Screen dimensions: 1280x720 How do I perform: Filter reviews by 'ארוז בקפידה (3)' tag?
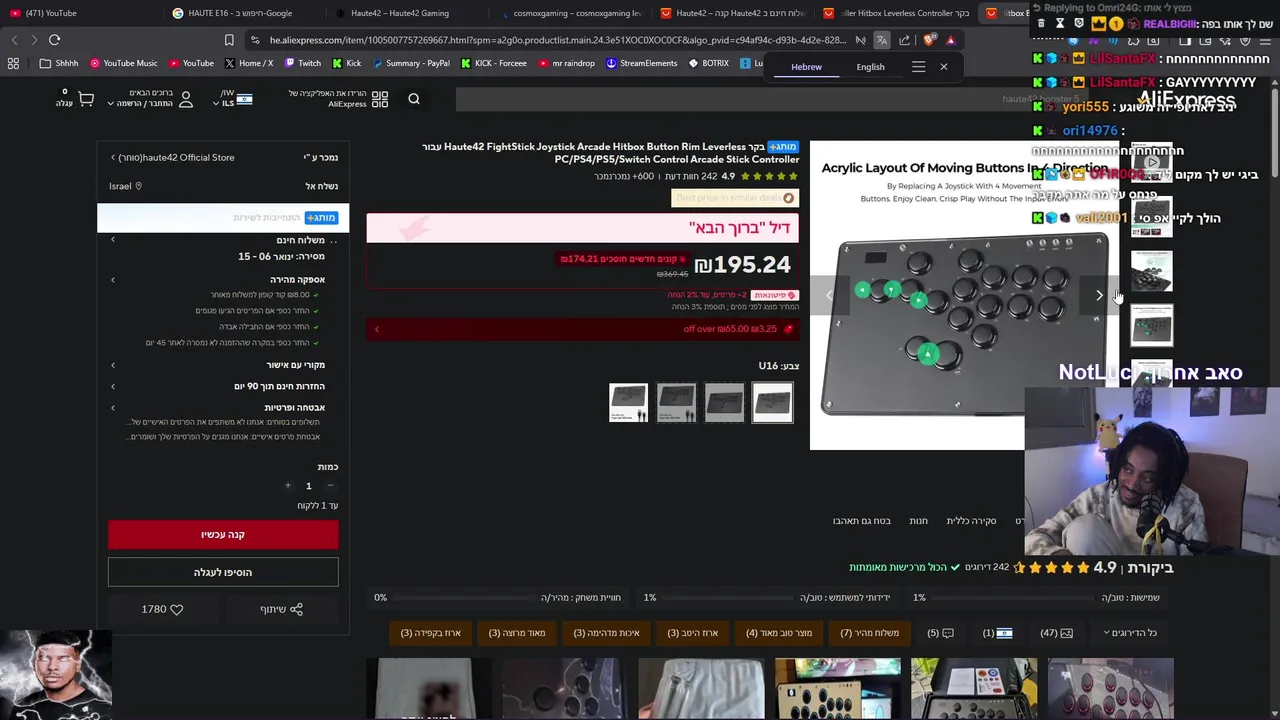coord(431,633)
